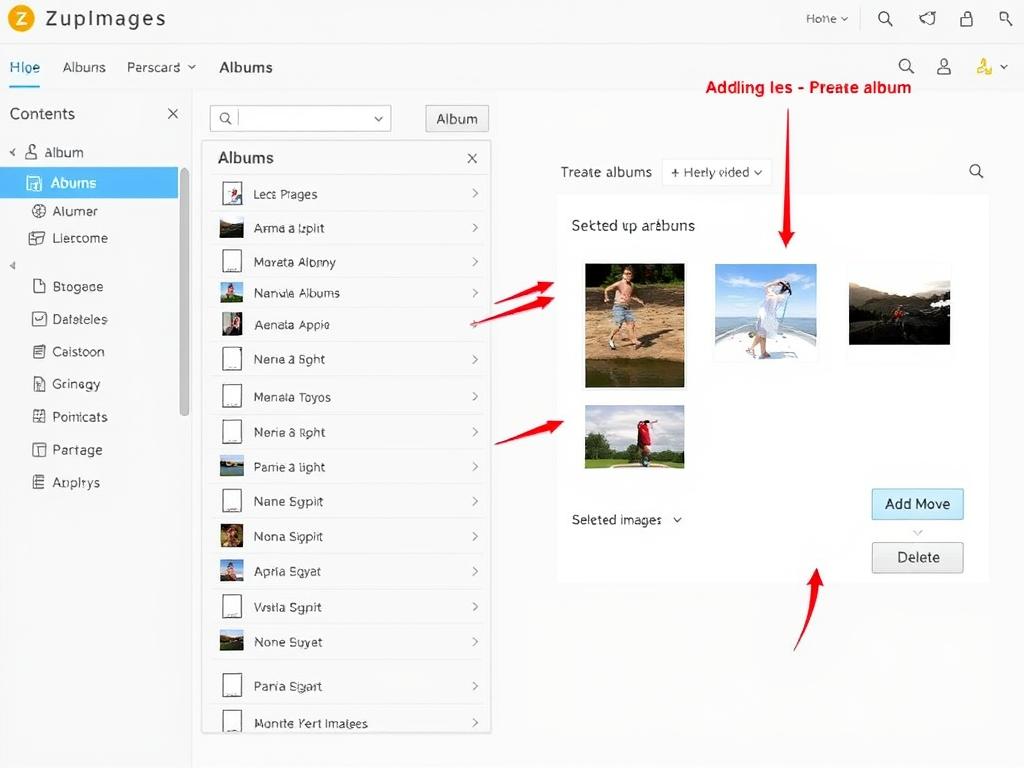Click the Liercome sidebar icon
This screenshot has height=768, width=1024.
click(x=37, y=238)
